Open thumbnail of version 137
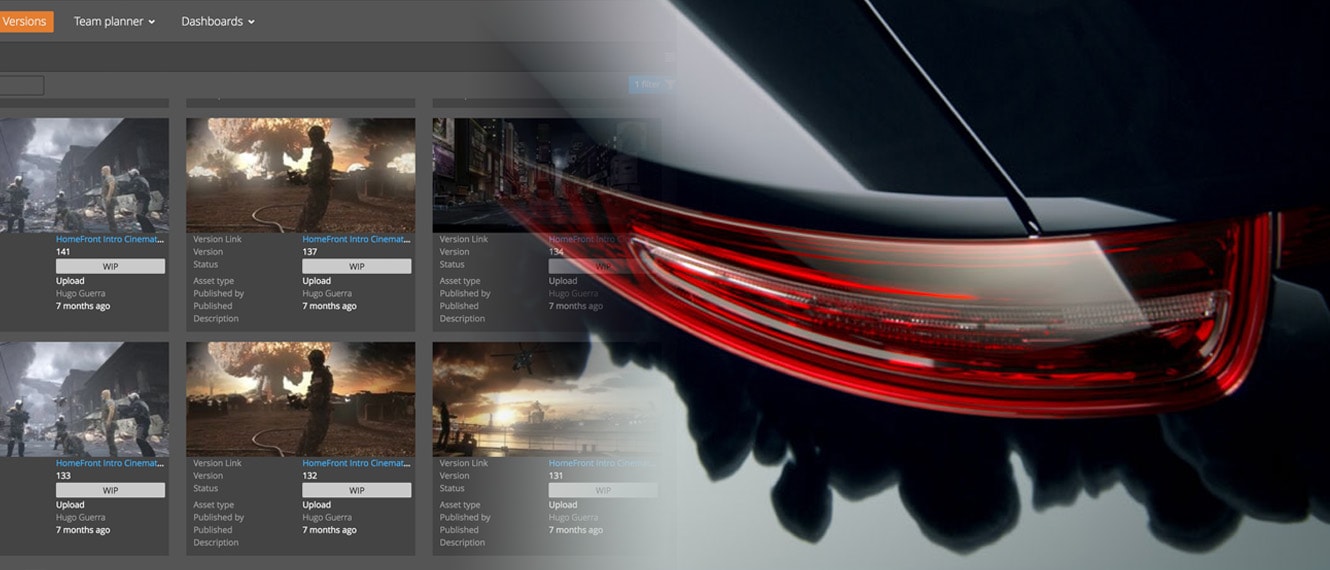The image size is (1330, 570). (300, 175)
